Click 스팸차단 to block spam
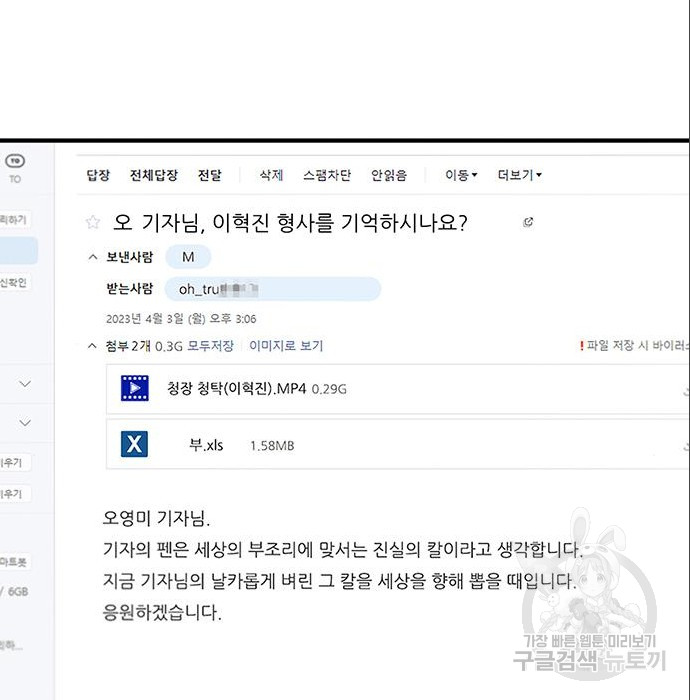 click(327, 175)
